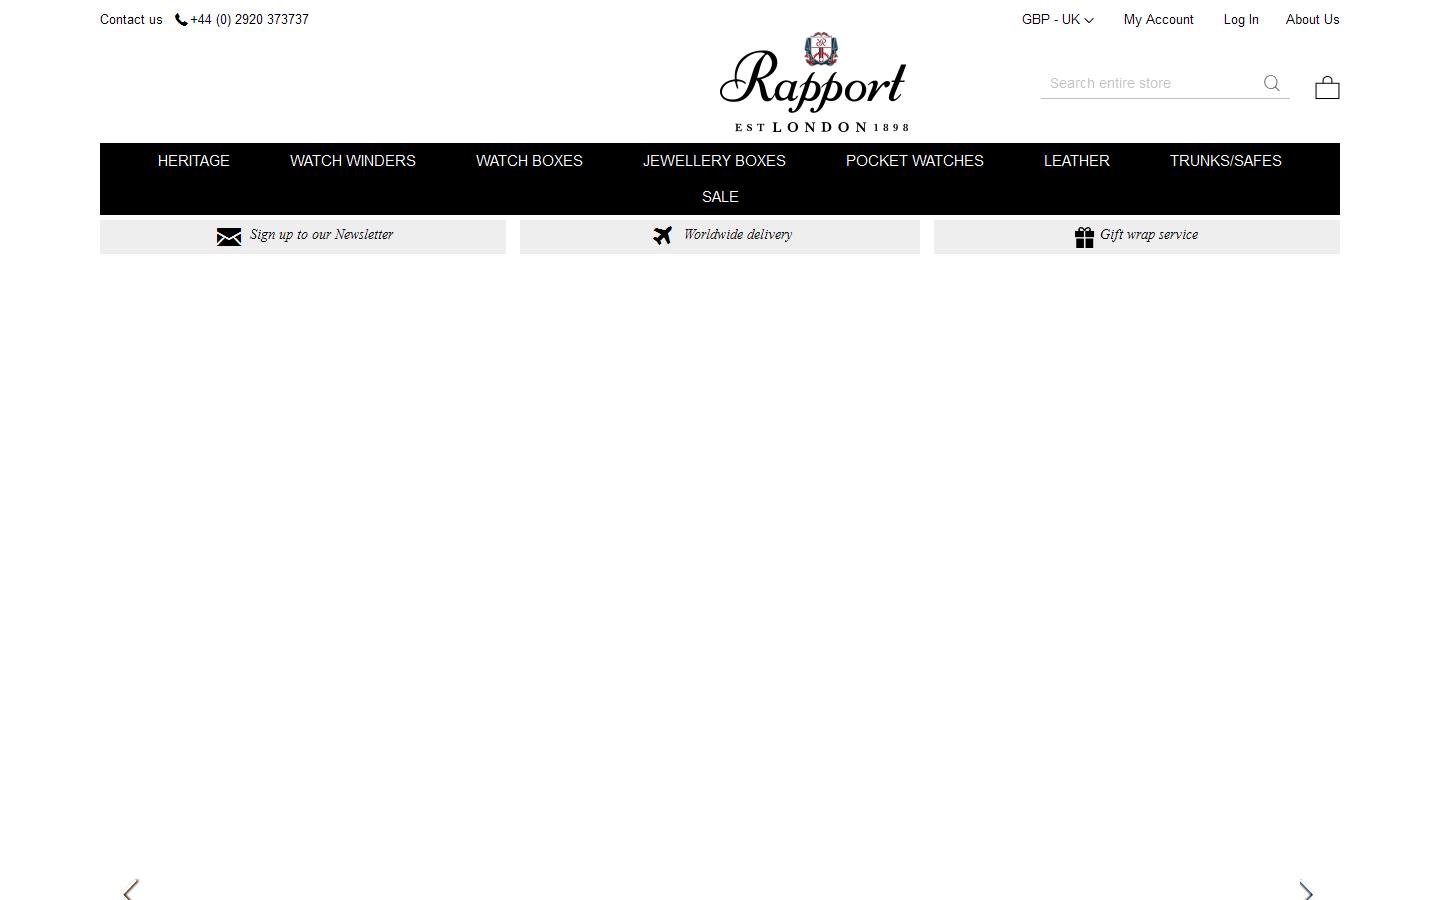Click Sign up to our Newsletter
Screen dimensions: 1440x900
point(321,235)
